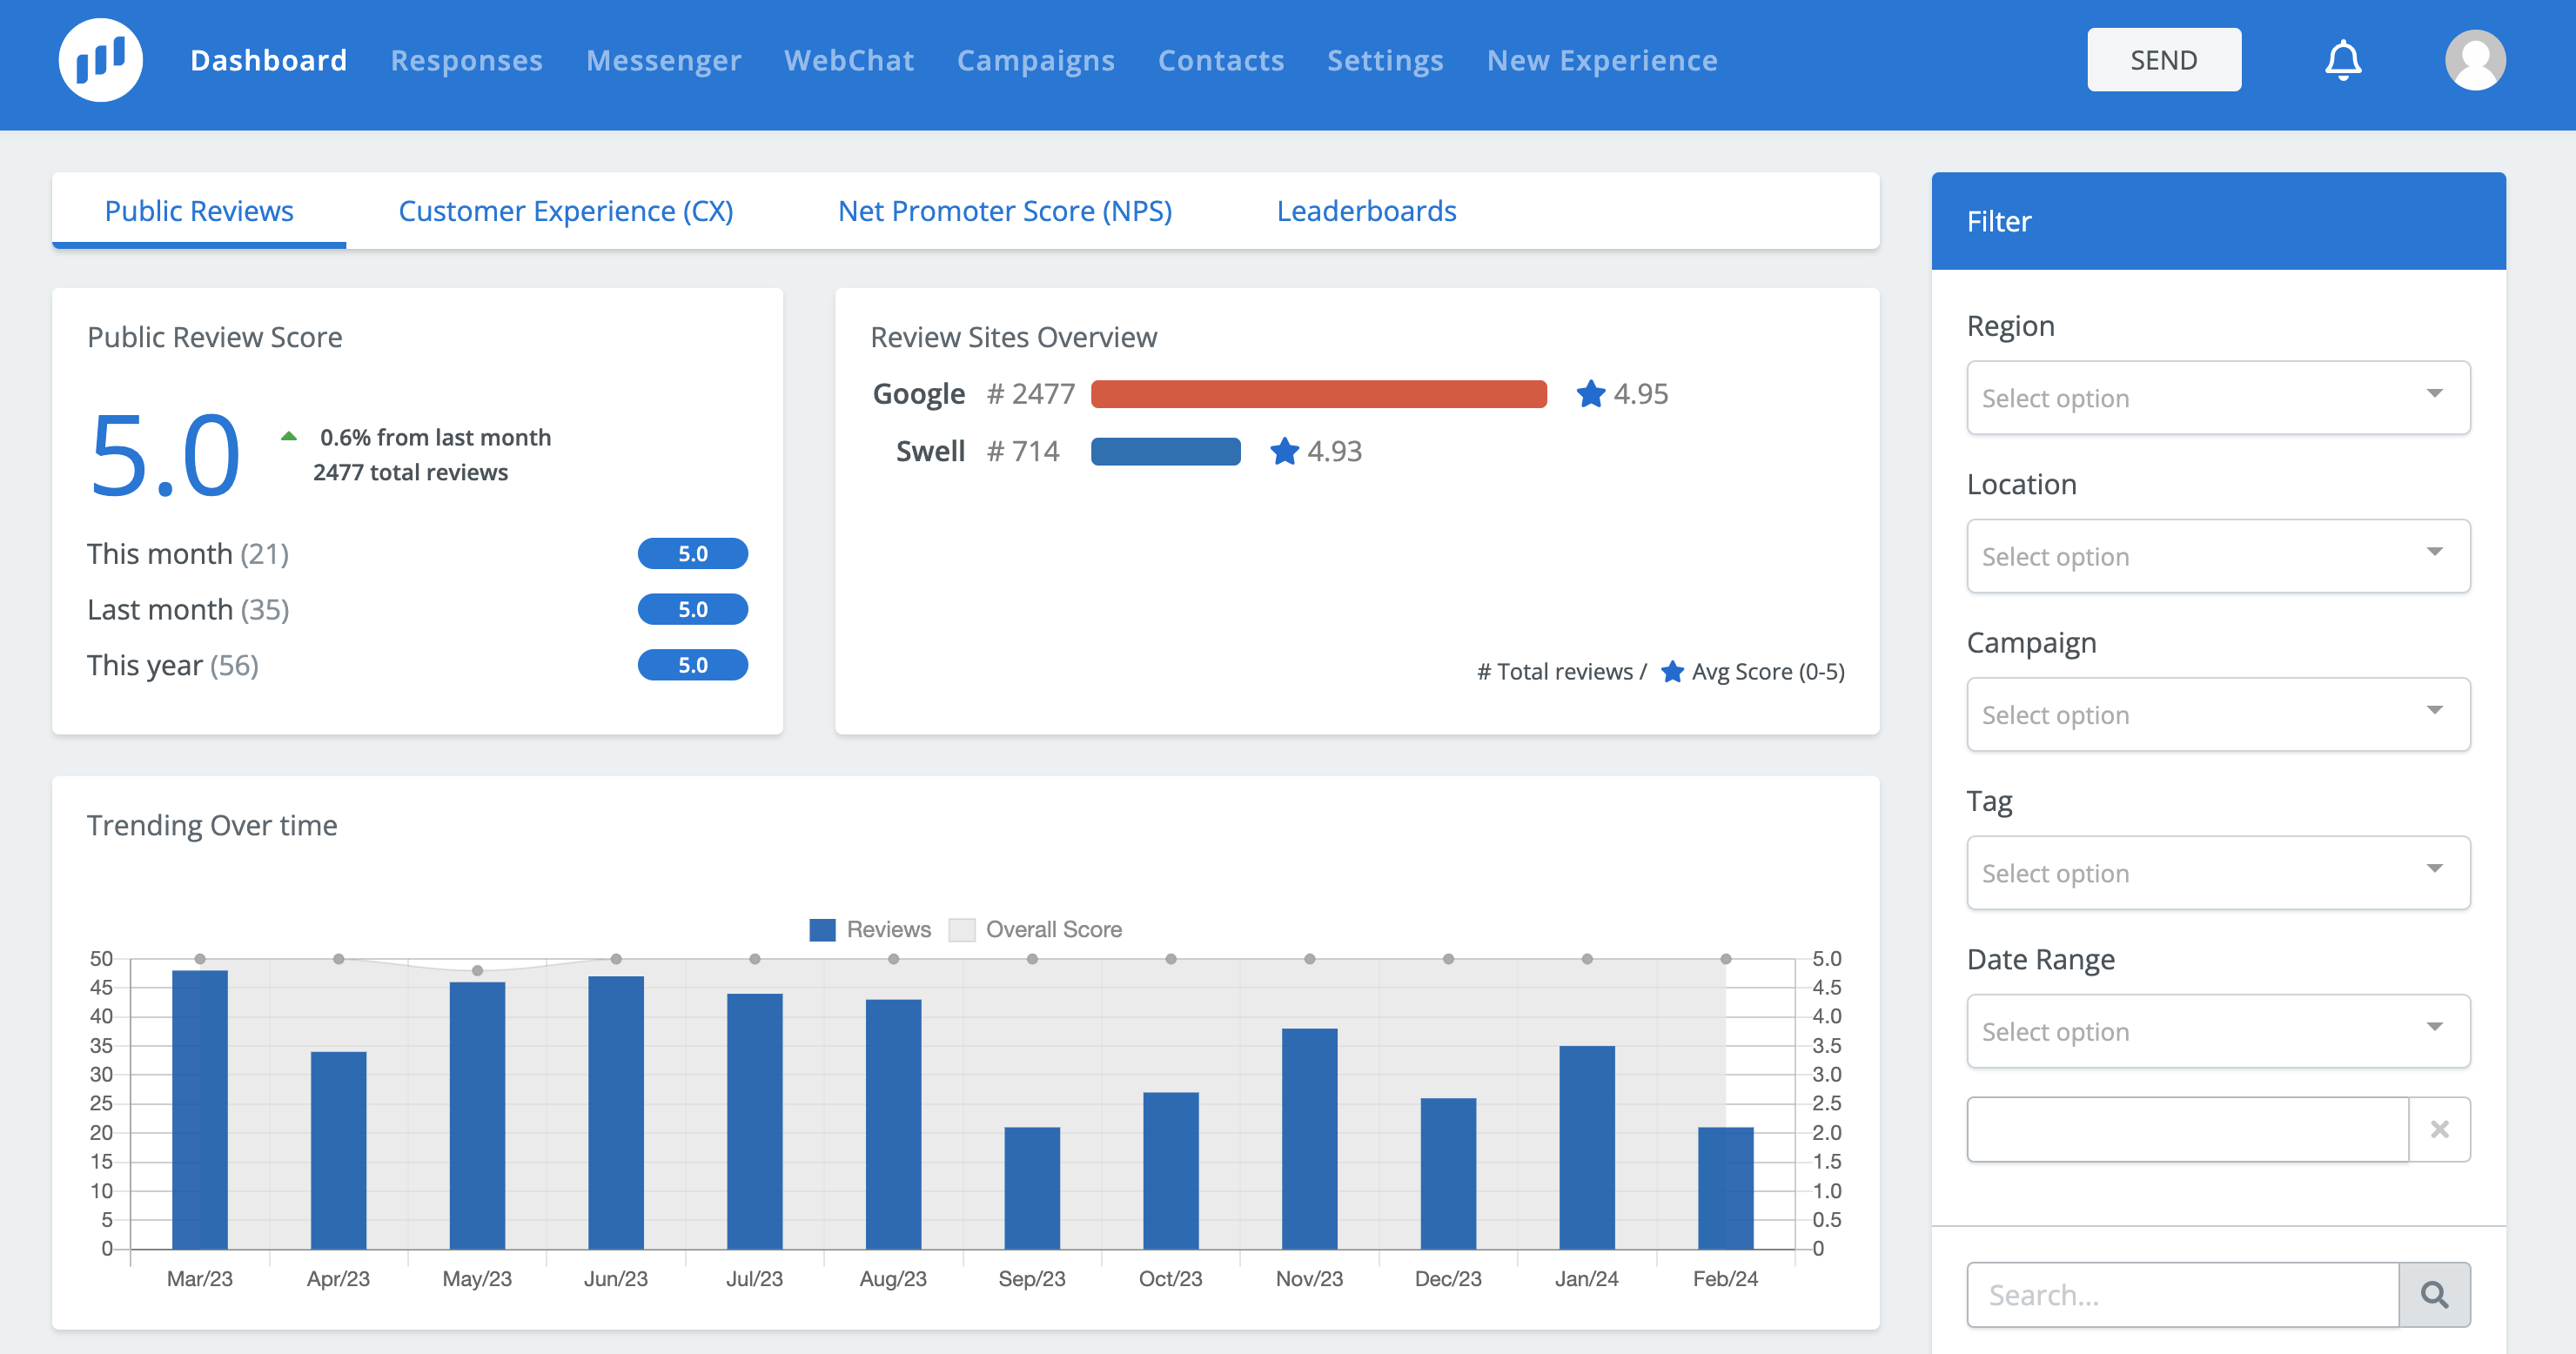Click the Swell rating star icon
The width and height of the screenshot is (2576, 1354).
[x=1284, y=451]
